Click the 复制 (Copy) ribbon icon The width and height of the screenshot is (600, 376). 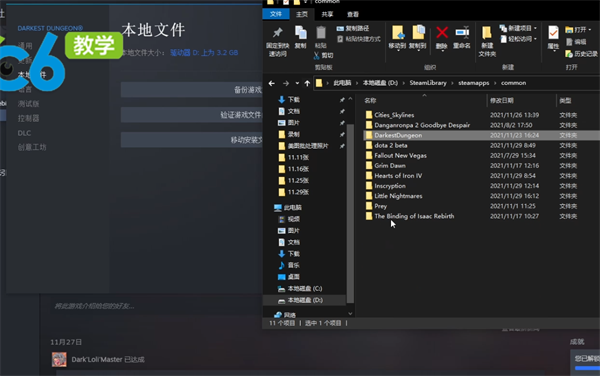pos(300,33)
